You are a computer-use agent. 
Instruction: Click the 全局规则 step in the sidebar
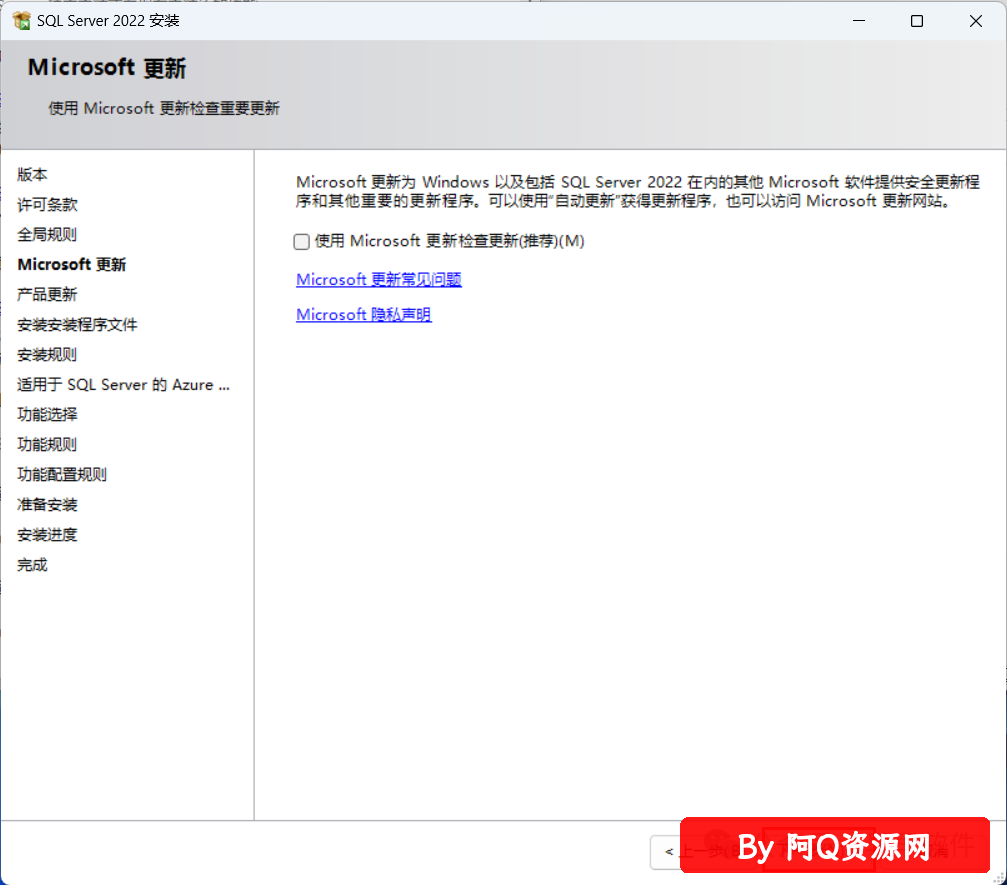(x=47, y=234)
